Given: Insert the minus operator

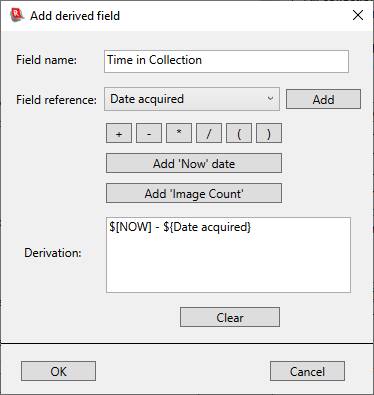Looking at the screenshot, I should (149, 133).
